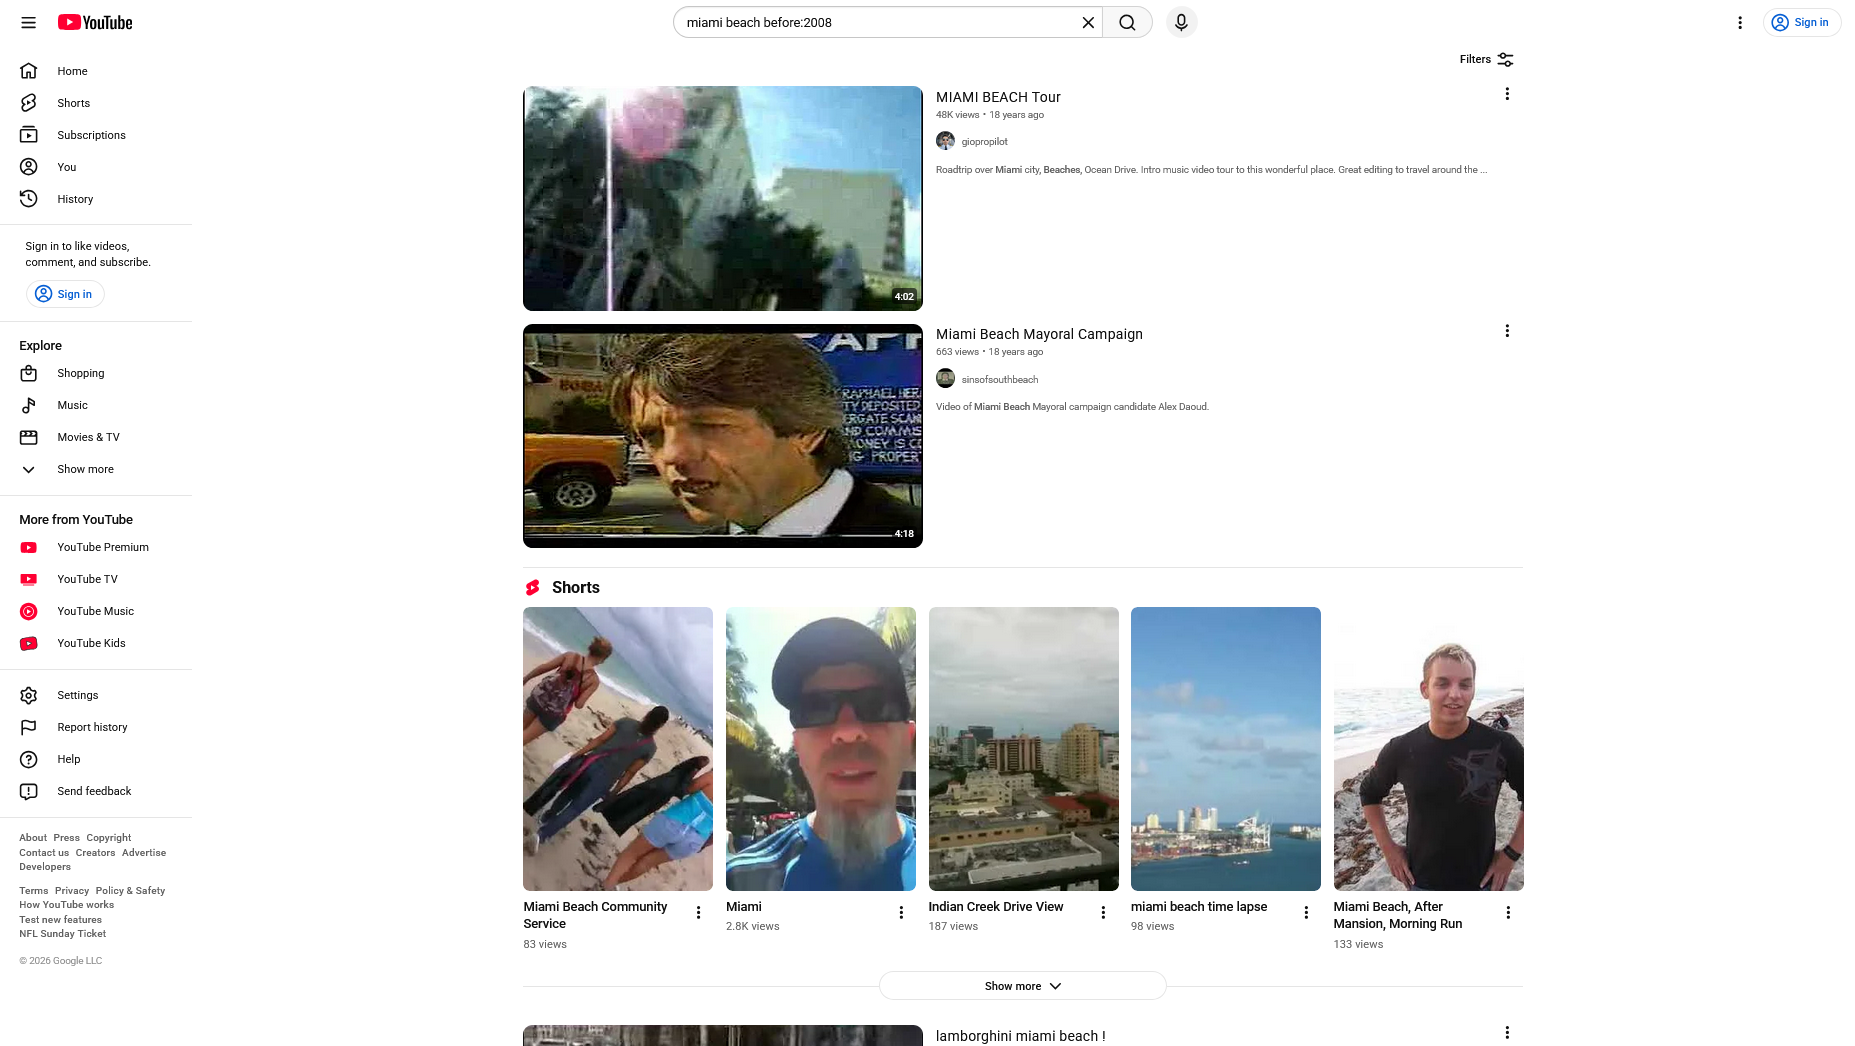The height and width of the screenshot is (1046, 1855).
Task: Play the MIAMI BEACH Tour thumbnail
Action: [x=722, y=198]
